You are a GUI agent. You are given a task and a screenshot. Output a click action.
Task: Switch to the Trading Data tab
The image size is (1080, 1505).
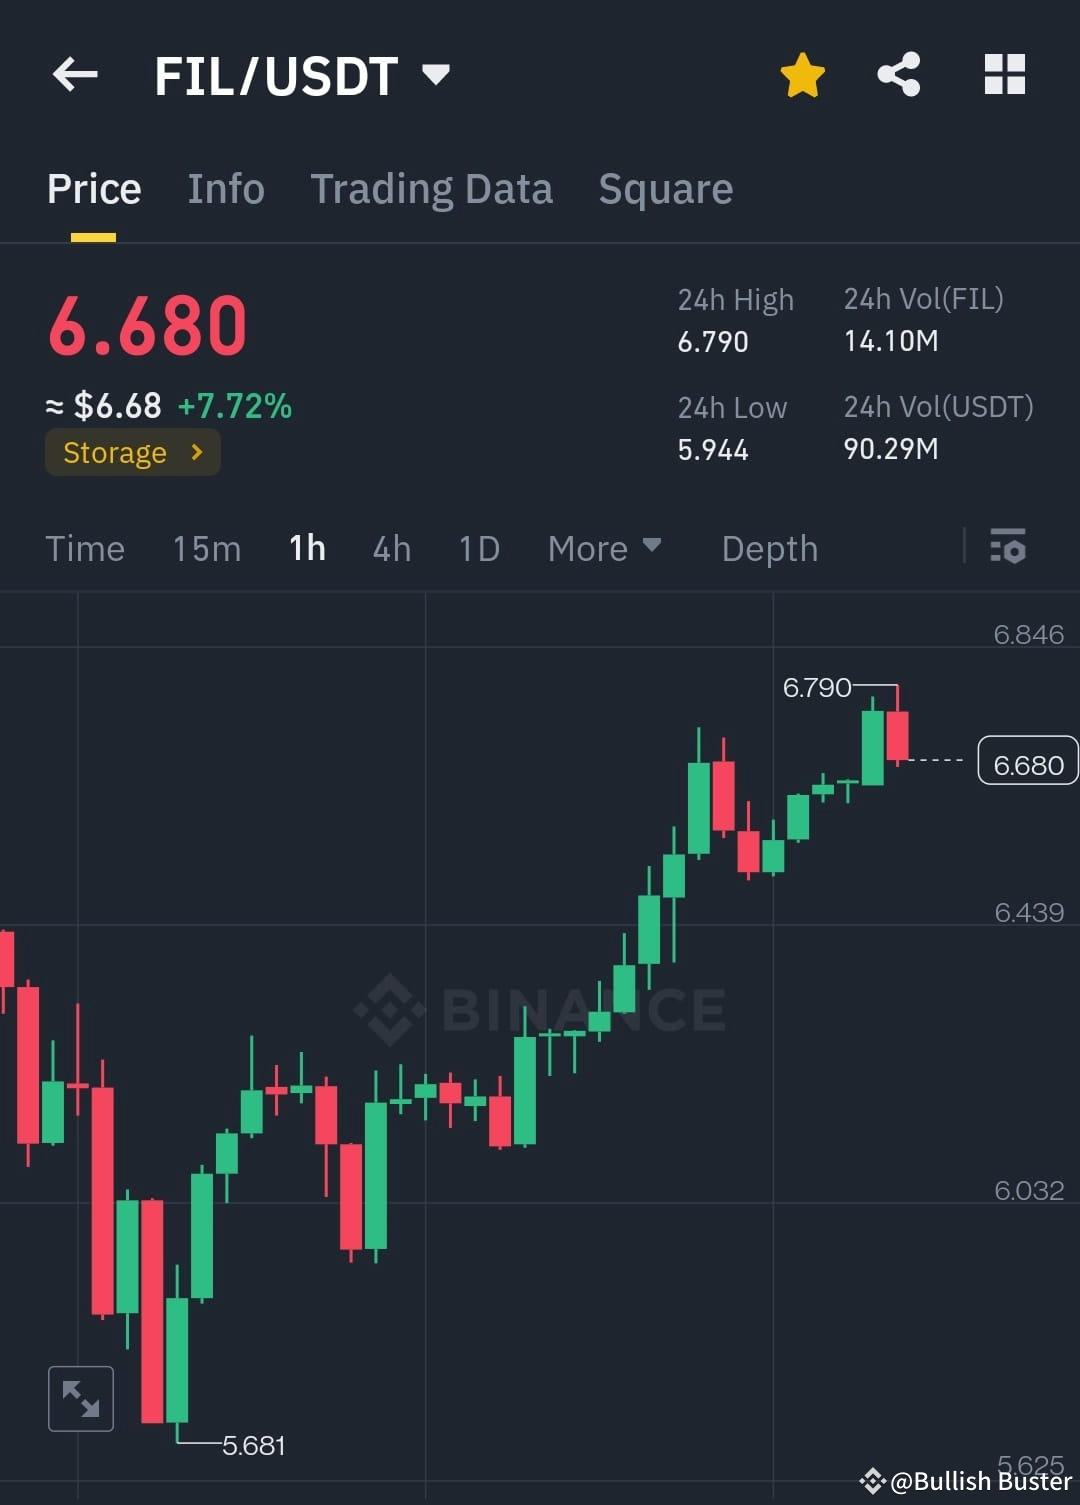432,189
